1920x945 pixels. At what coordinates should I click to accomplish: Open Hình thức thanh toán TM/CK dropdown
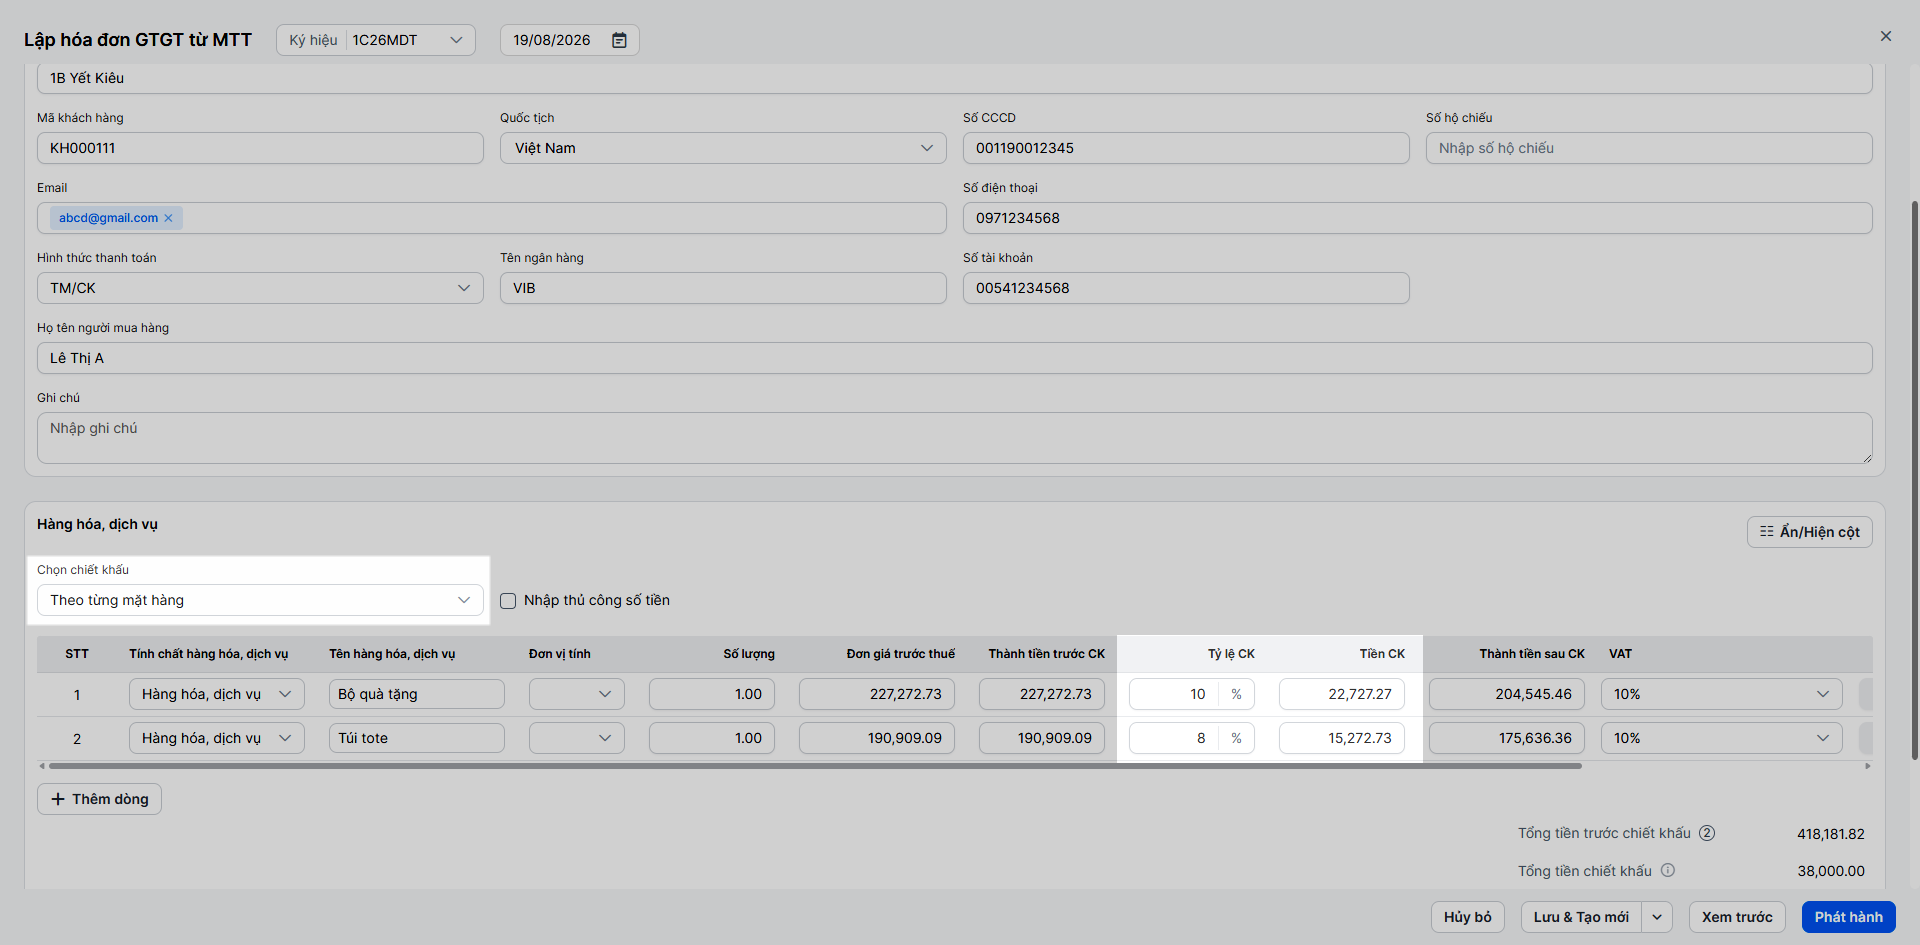[260, 288]
